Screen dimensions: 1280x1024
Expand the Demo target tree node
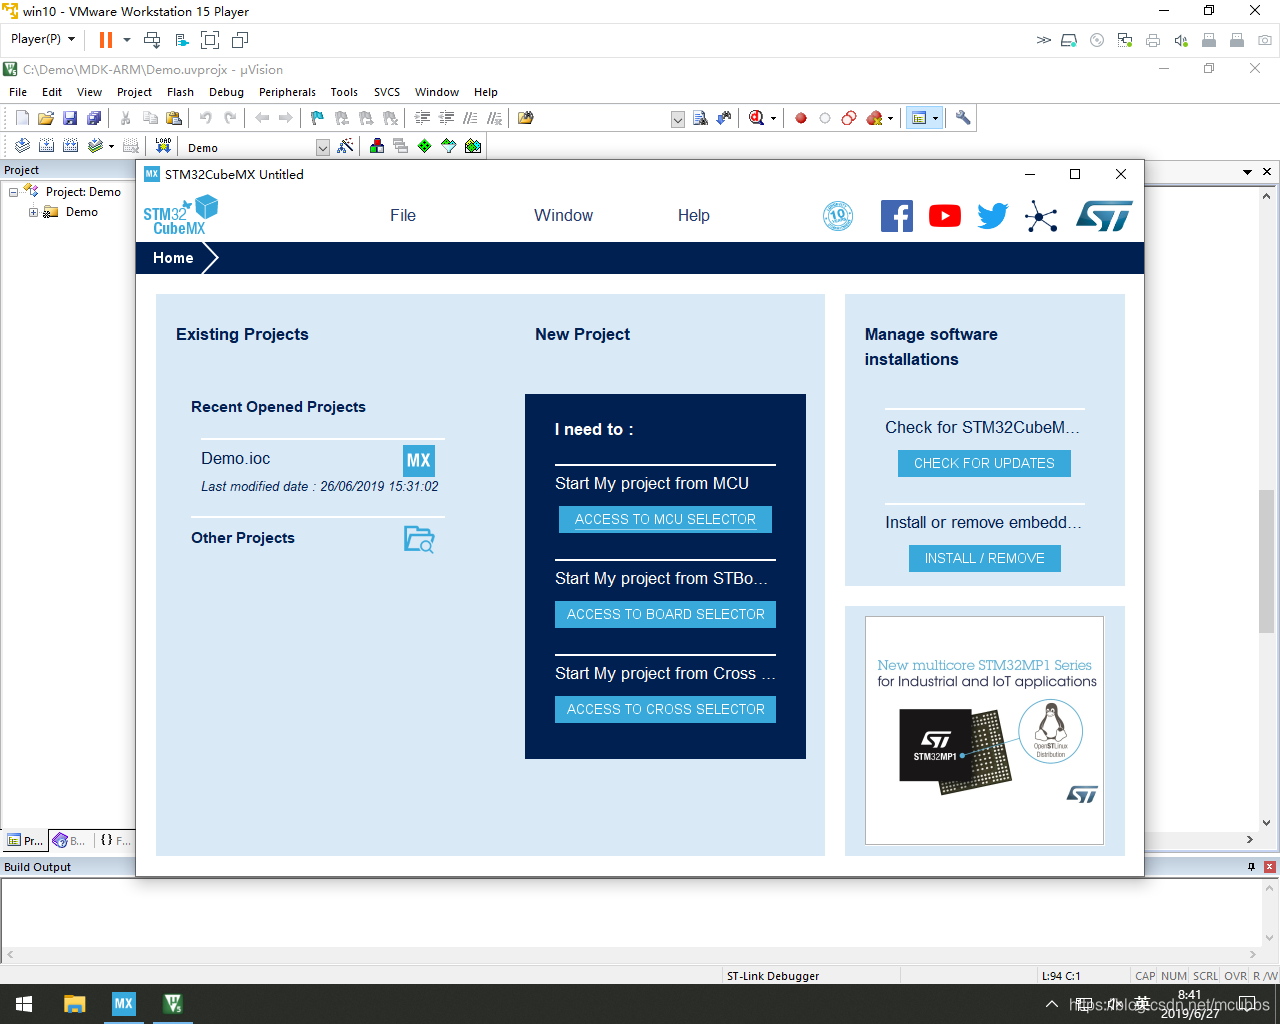(x=33, y=212)
